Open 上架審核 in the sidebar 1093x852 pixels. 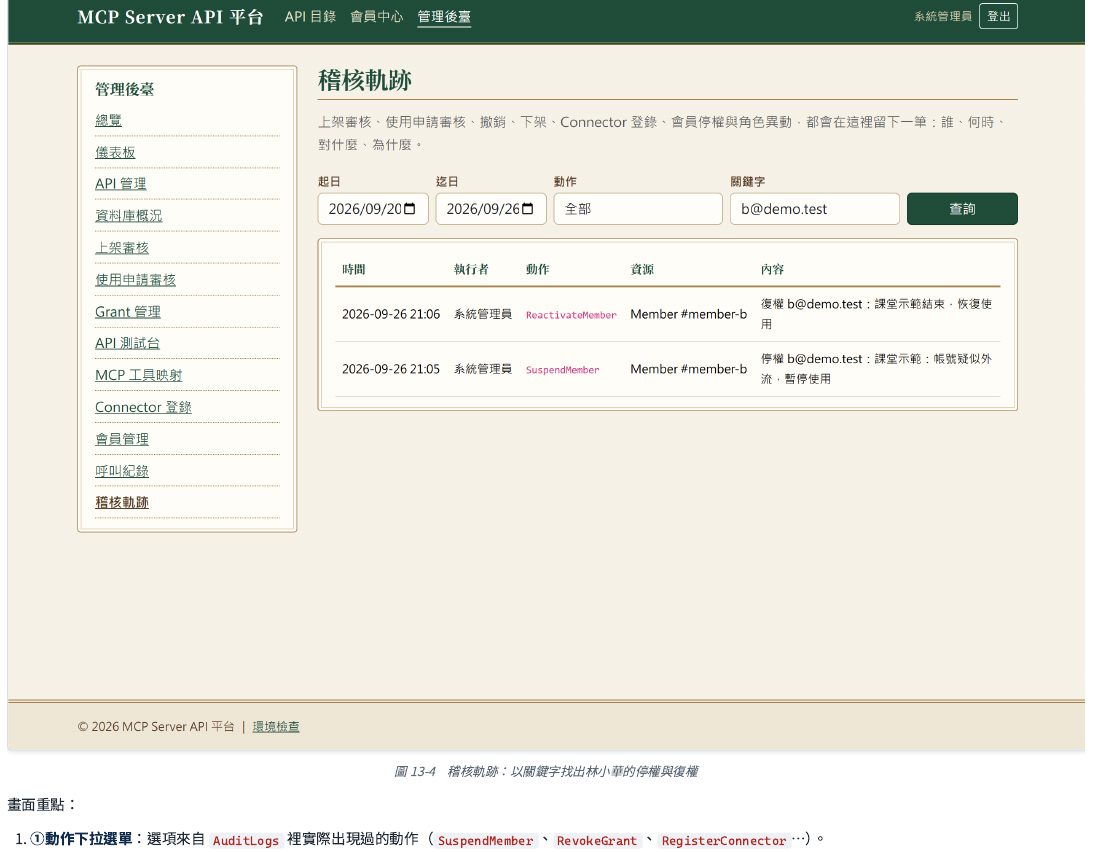click(x=122, y=248)
